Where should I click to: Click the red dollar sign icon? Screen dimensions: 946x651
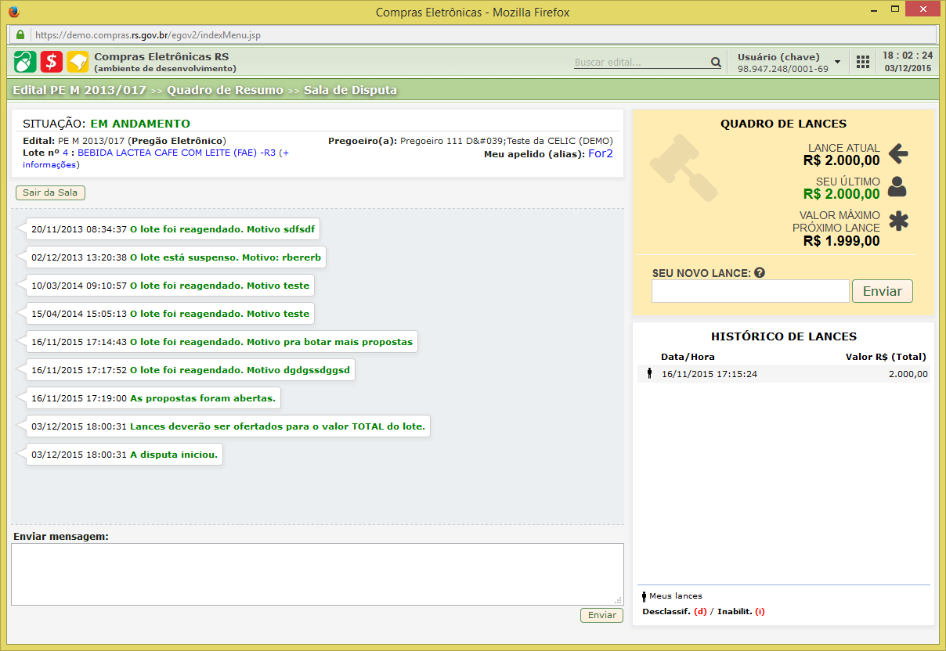(51, 62)
